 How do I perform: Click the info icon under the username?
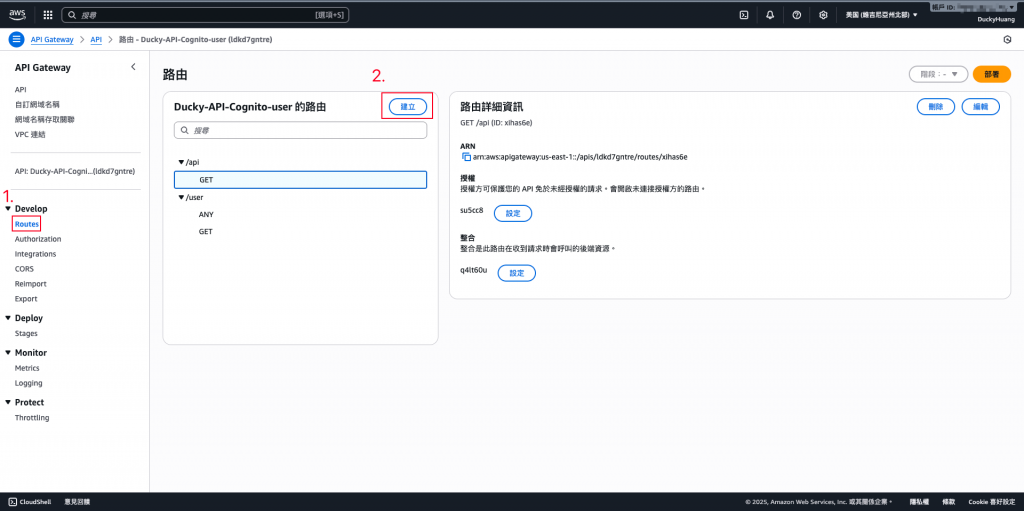1006,39
